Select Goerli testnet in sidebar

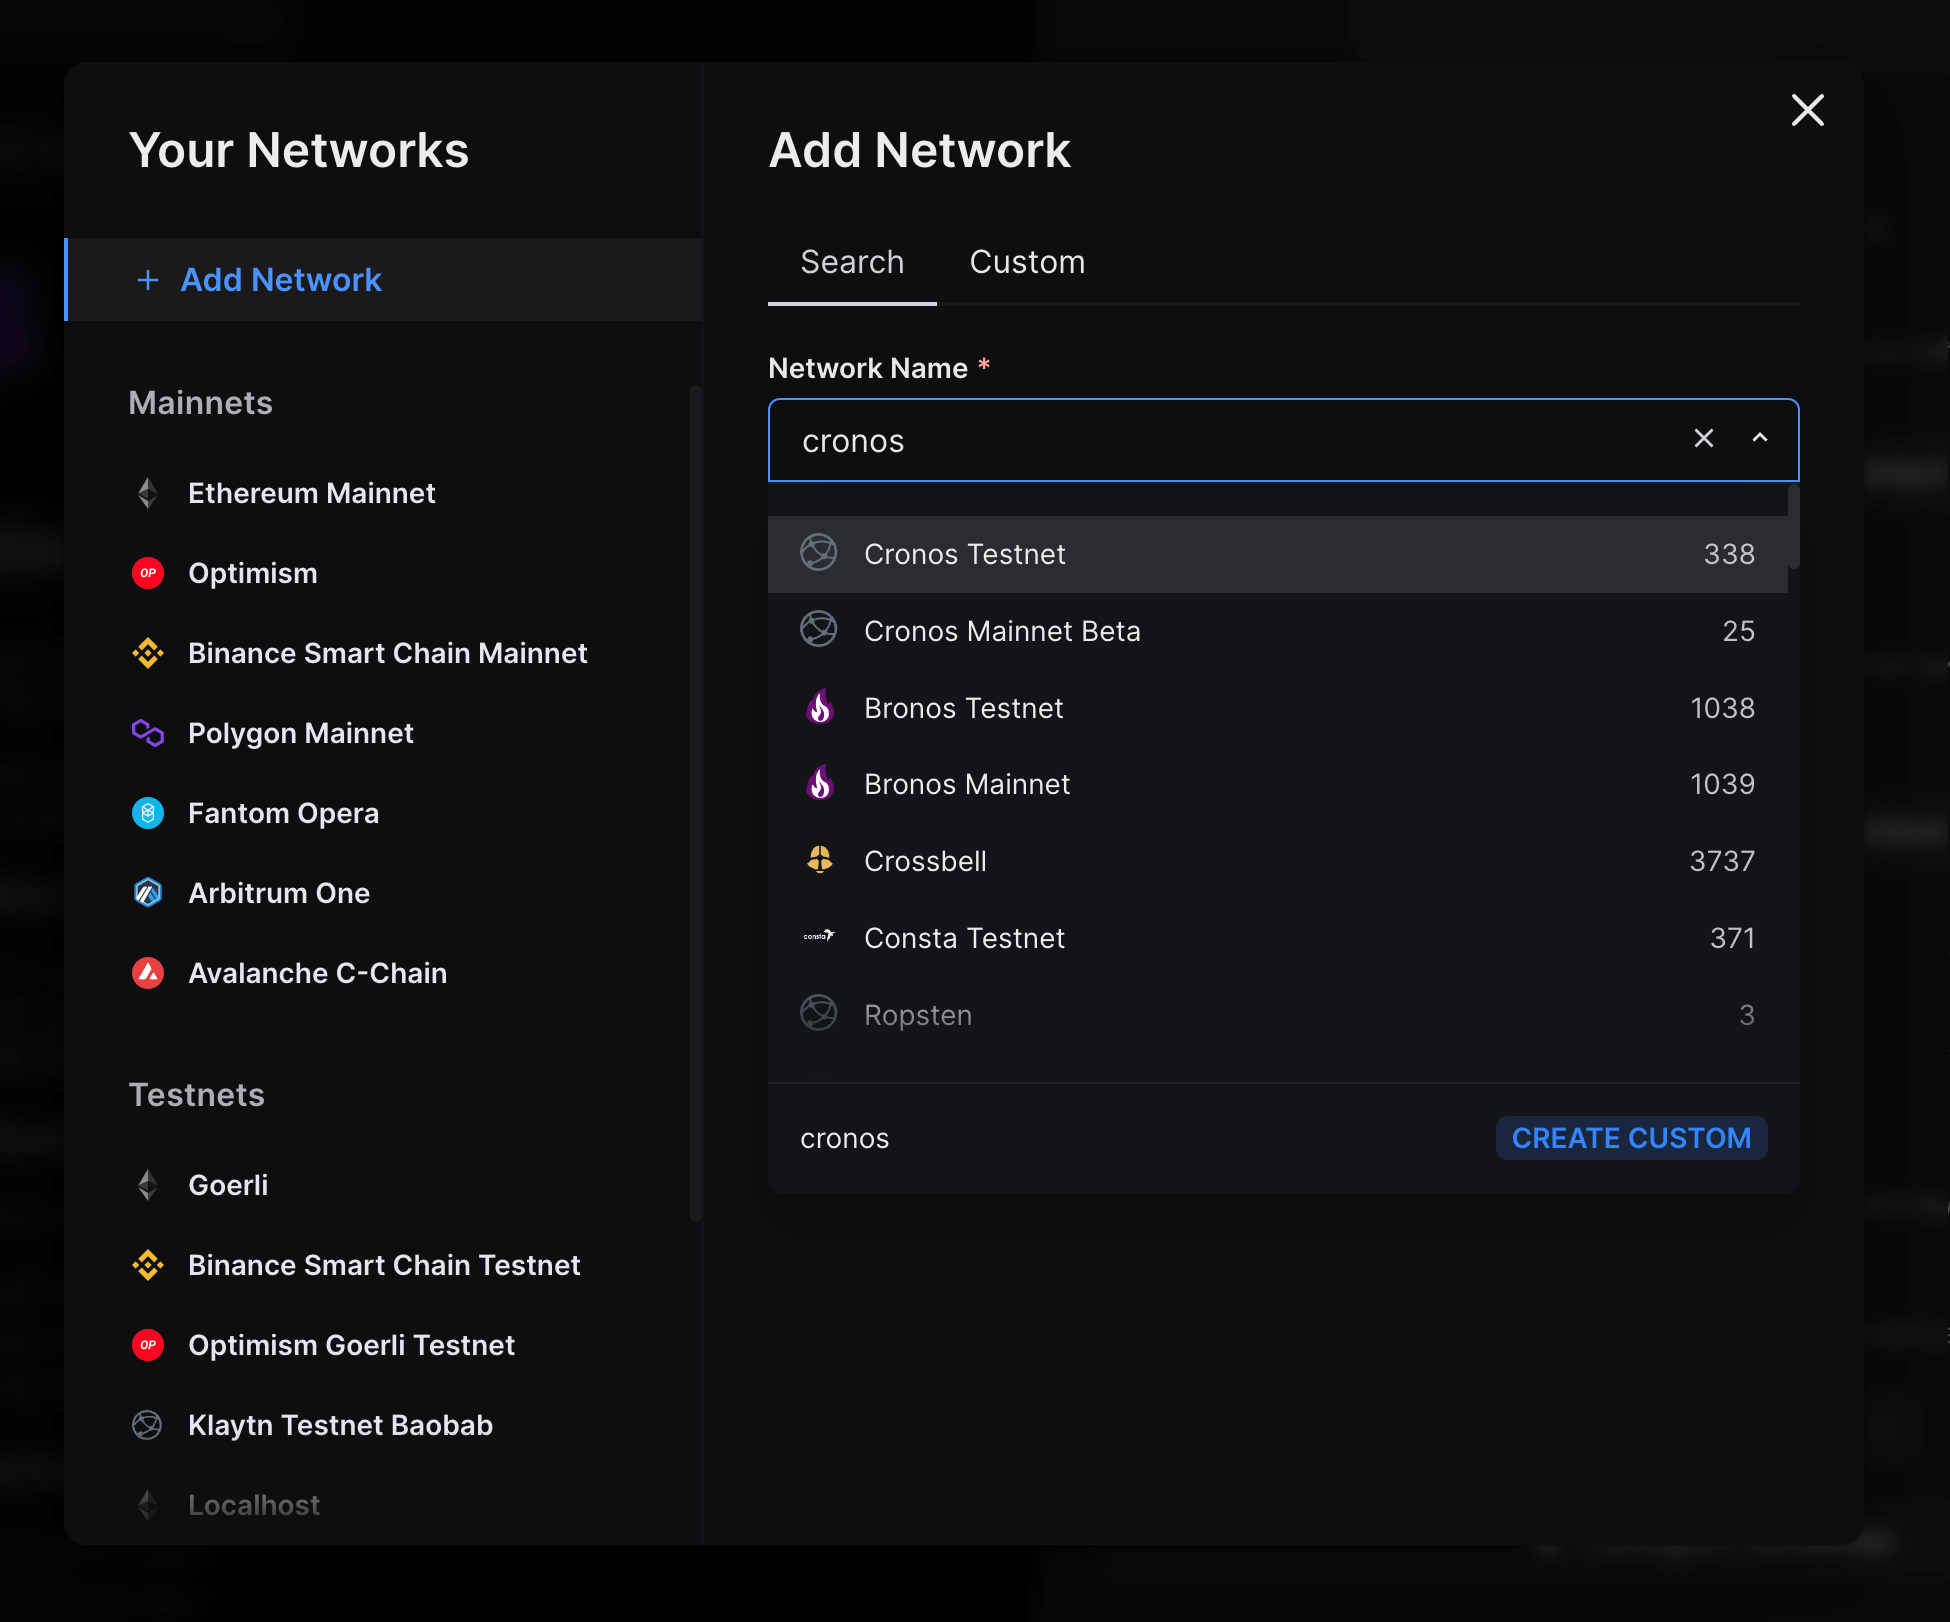coord(228,1185)
